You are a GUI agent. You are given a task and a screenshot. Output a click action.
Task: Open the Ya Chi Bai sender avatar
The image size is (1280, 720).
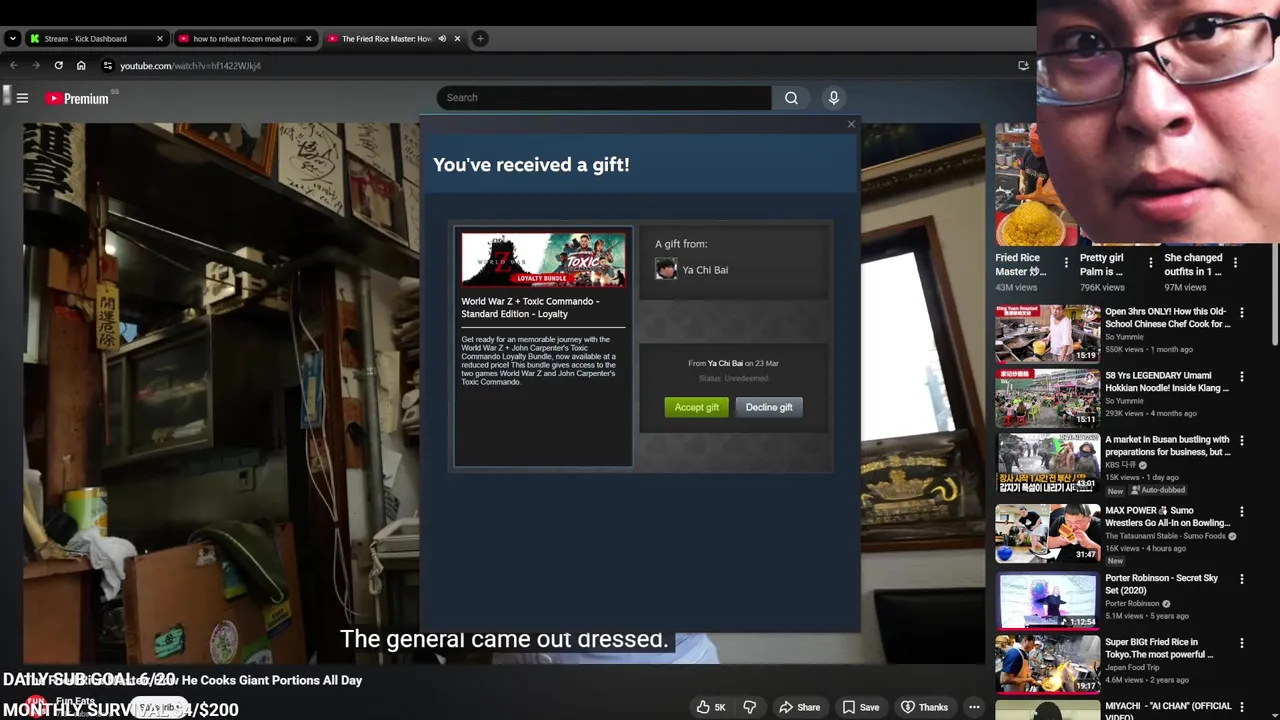[x=666, y=269]
